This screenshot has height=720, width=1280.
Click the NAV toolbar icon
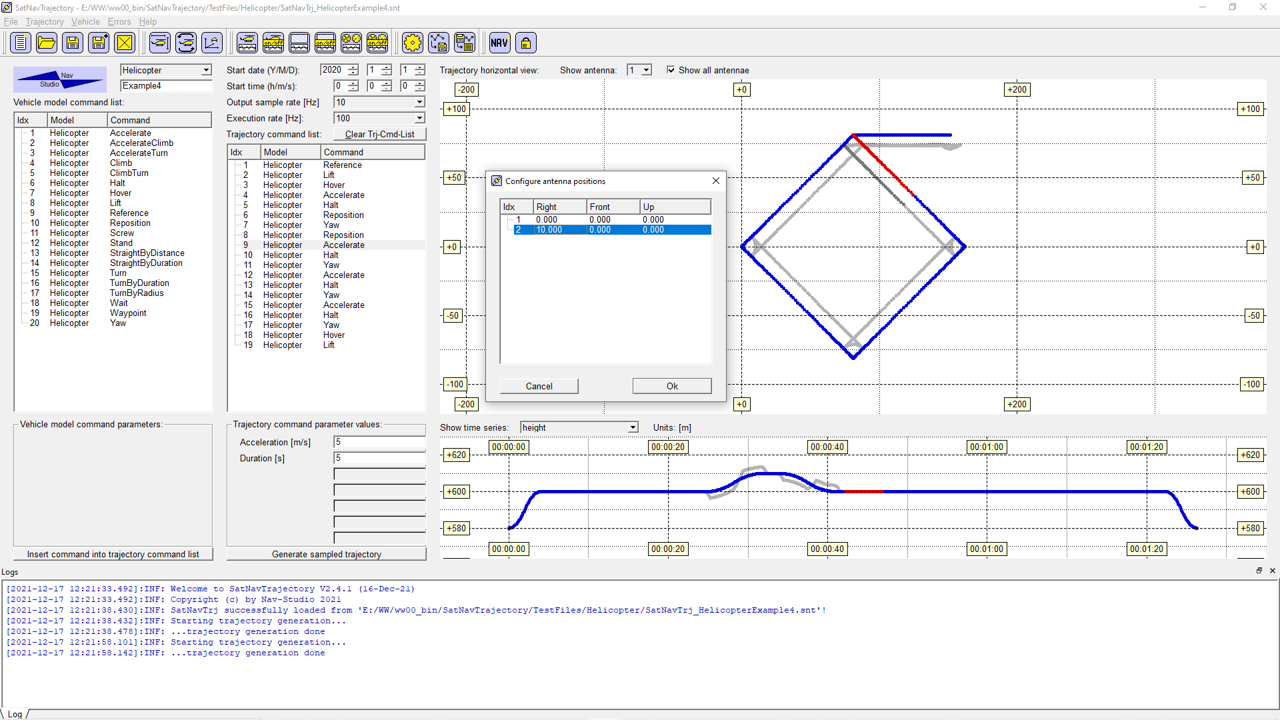(x=499, y=42)
